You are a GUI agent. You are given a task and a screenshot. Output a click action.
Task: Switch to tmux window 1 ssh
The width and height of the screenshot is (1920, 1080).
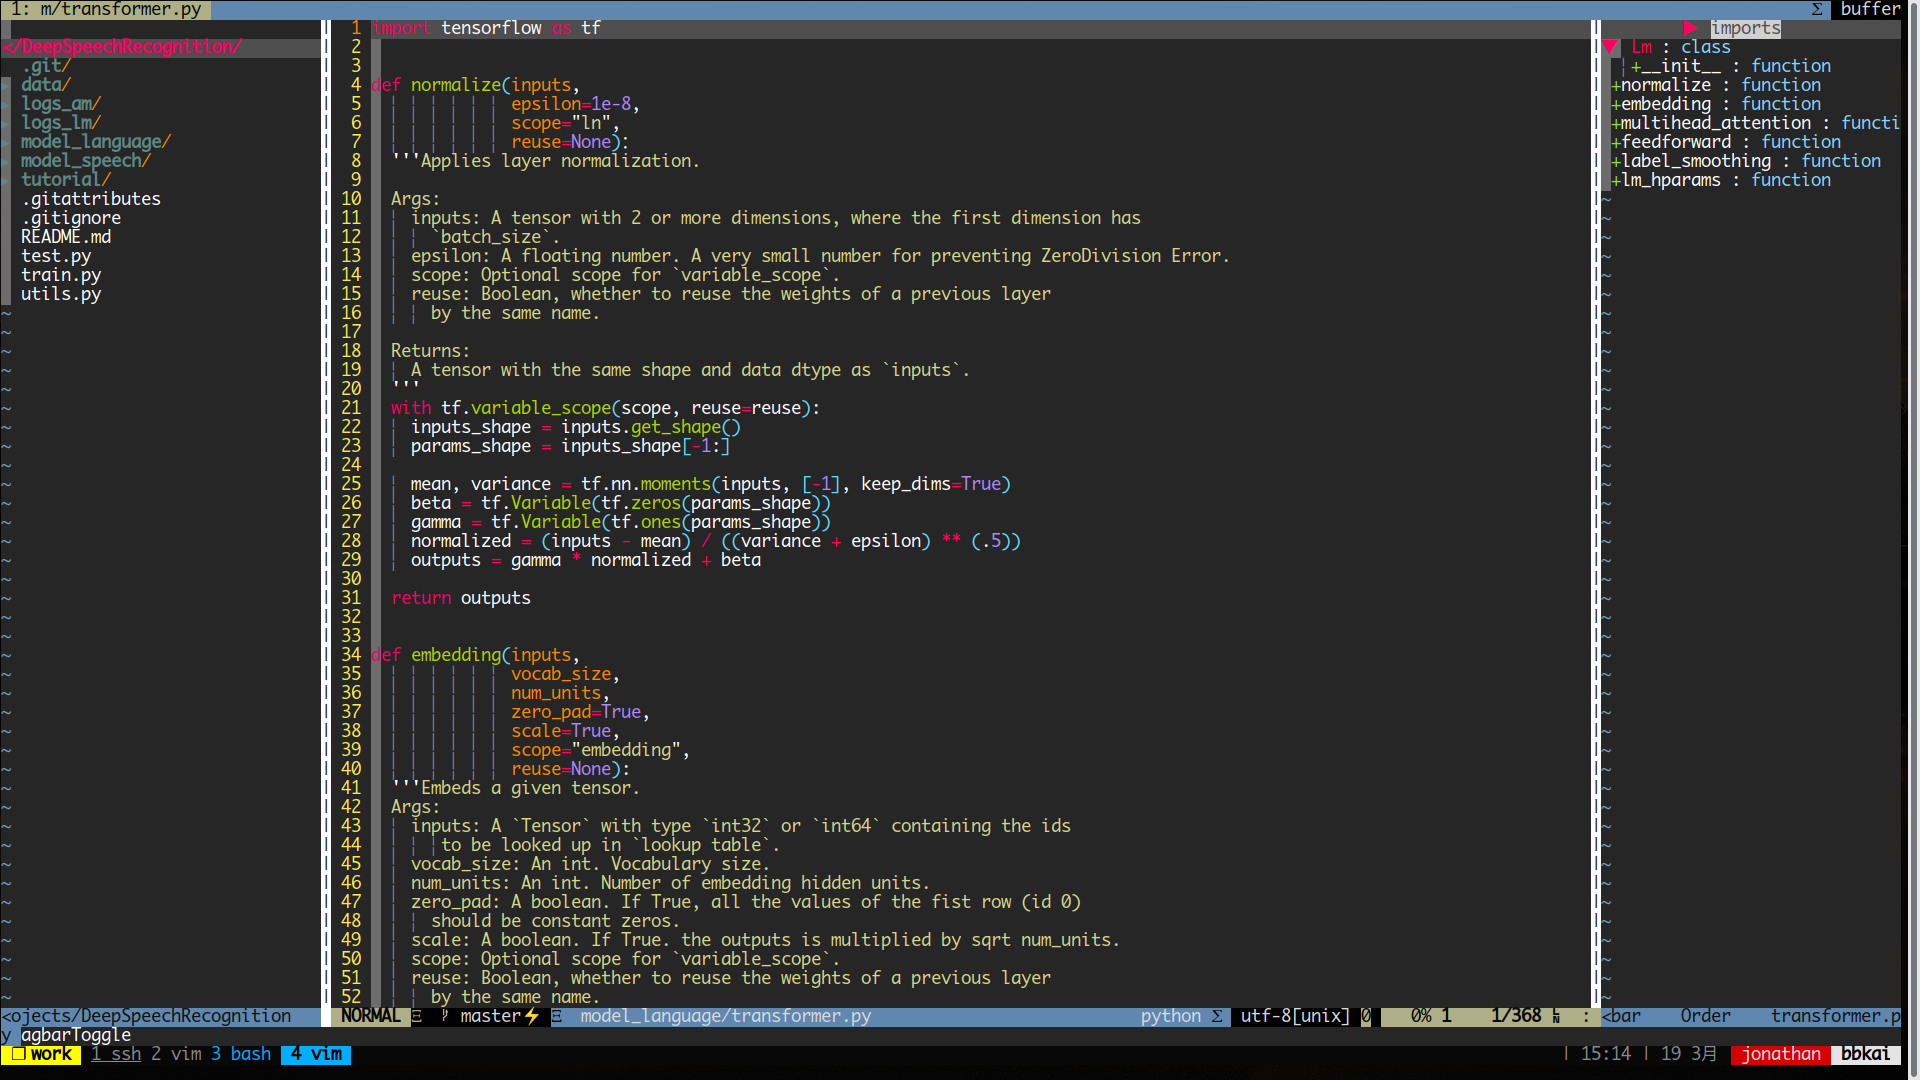pos(116,1054)
